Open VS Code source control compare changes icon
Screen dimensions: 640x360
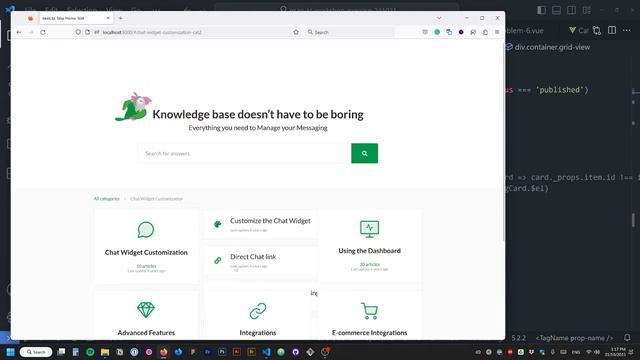click(597, 30)
